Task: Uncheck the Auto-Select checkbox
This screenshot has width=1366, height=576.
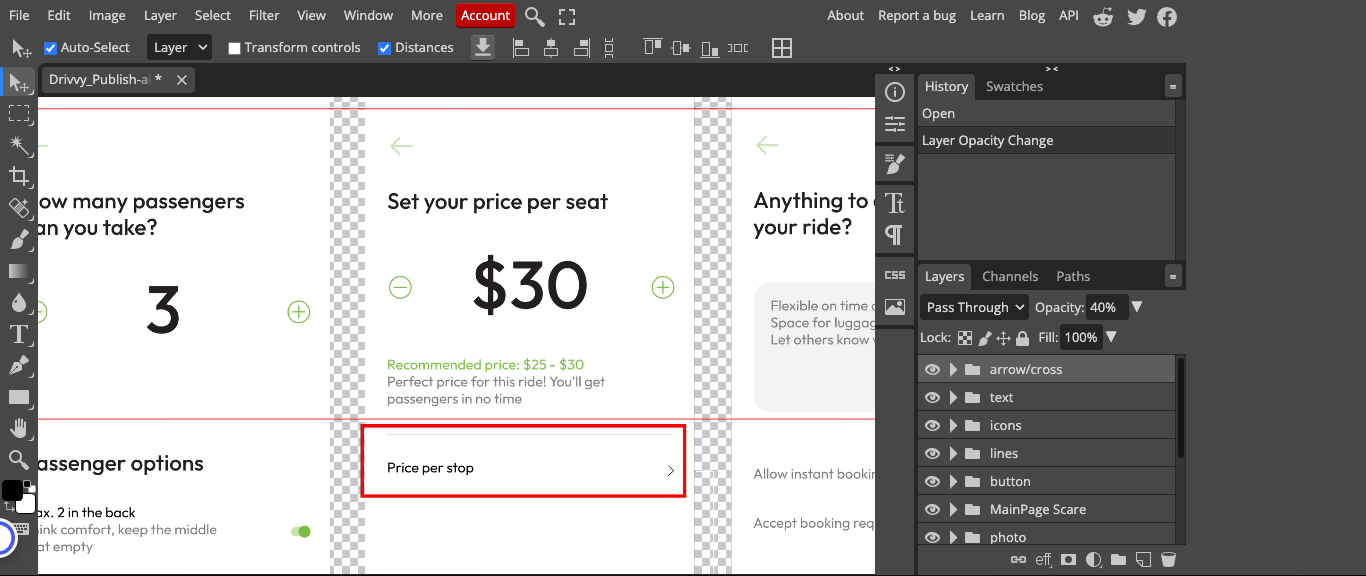Action: (x=51, y=48)
